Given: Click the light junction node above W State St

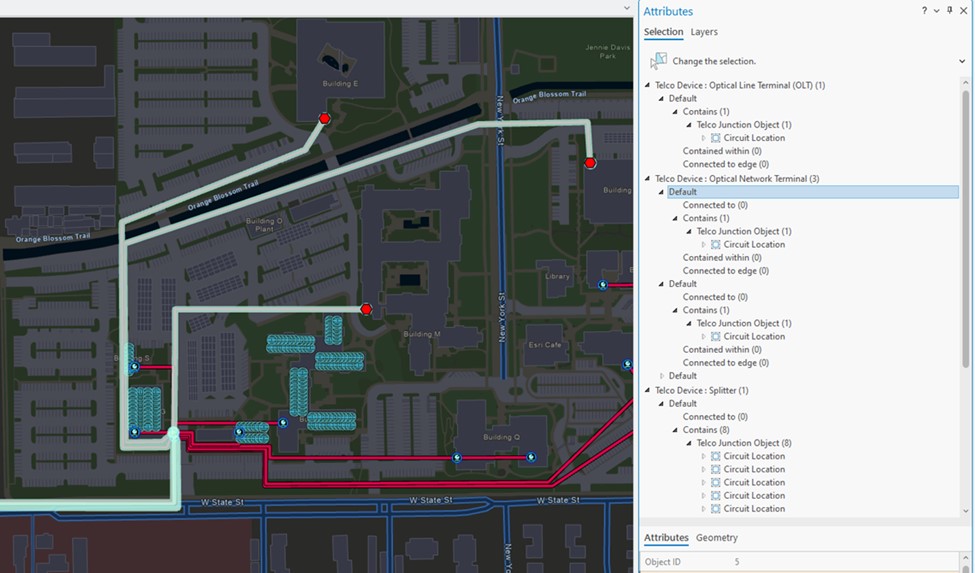Looking at the screenshot, I should tap(173, 433).
